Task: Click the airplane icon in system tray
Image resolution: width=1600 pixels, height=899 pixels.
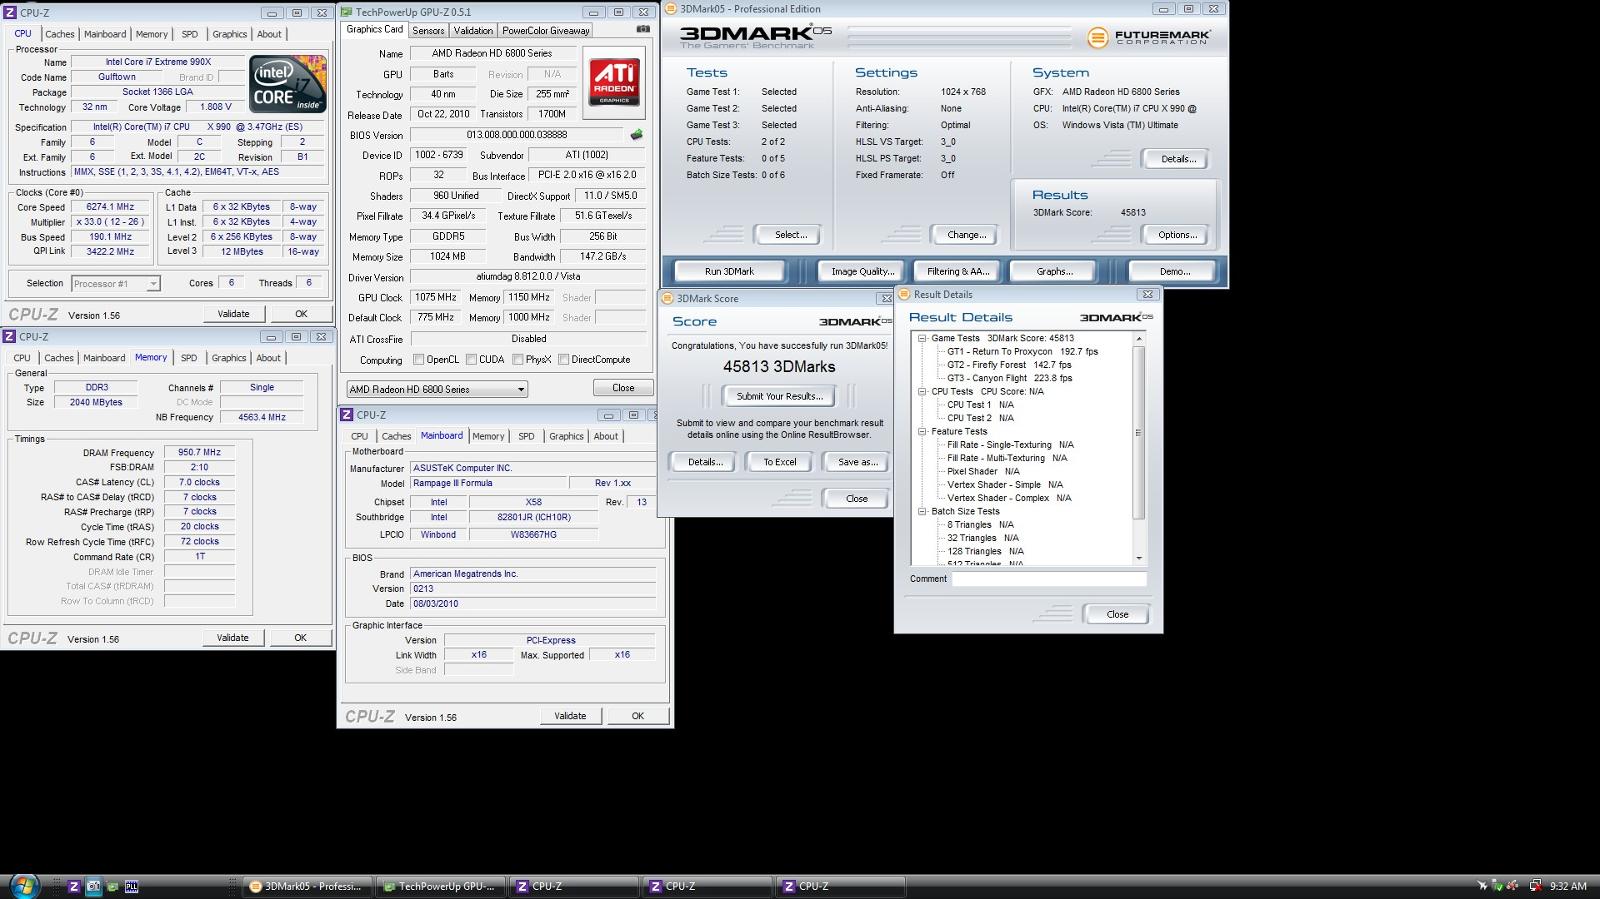Action: 1482,886
